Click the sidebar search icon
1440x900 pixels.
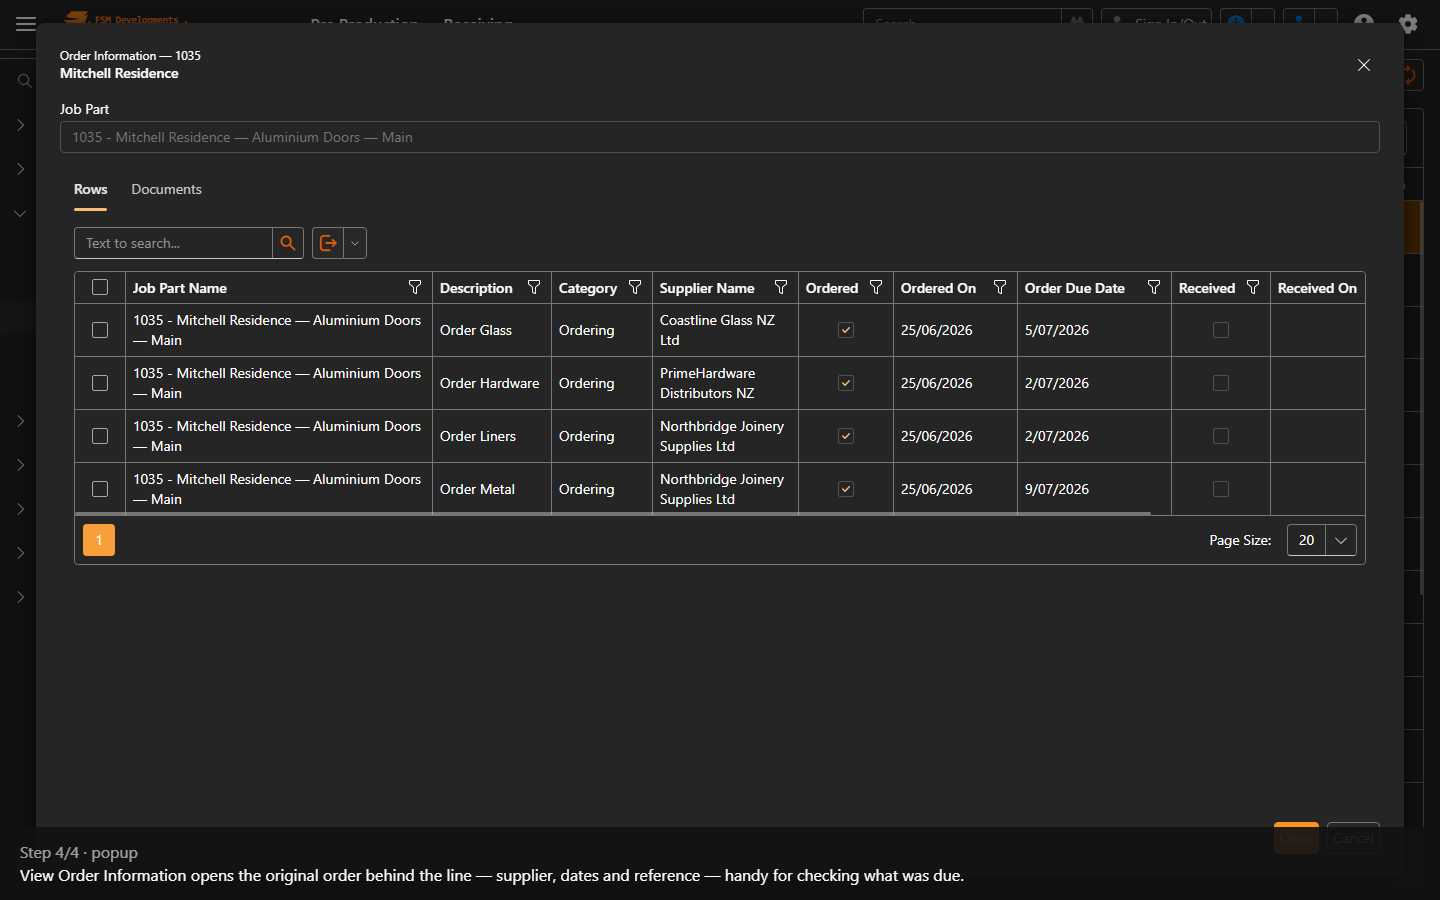coord(25,81)
